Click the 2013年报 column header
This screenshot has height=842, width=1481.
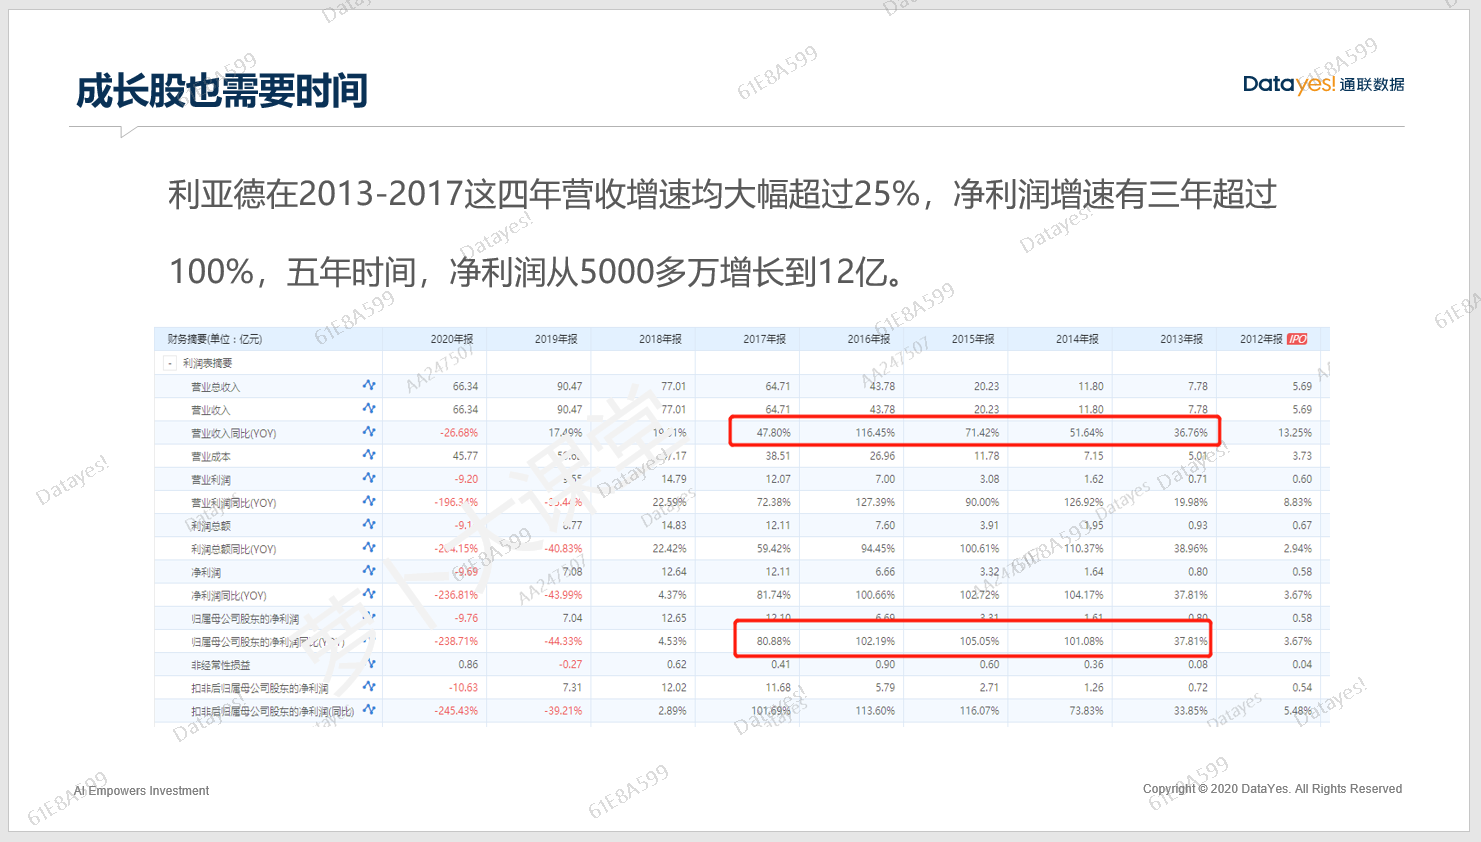(x=1181, y=339)
